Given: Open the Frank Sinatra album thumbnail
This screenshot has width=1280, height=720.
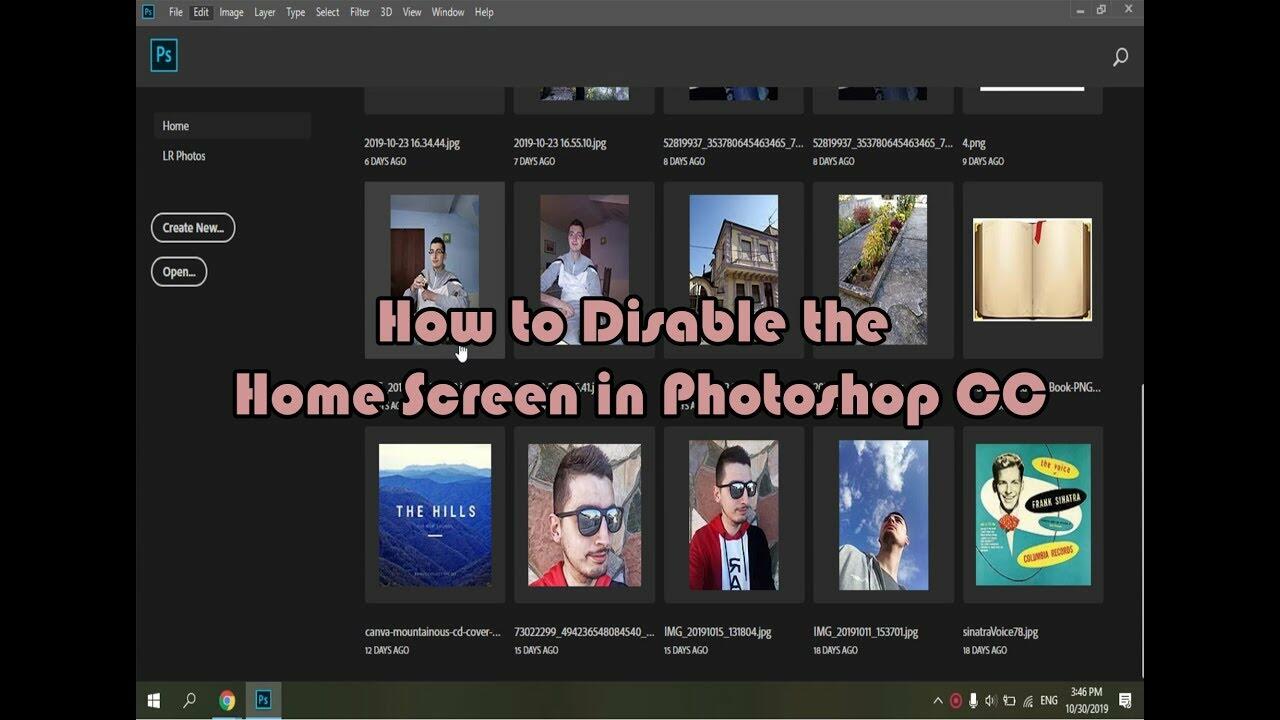Looking at the screenshot, I should pos(1033,514).
